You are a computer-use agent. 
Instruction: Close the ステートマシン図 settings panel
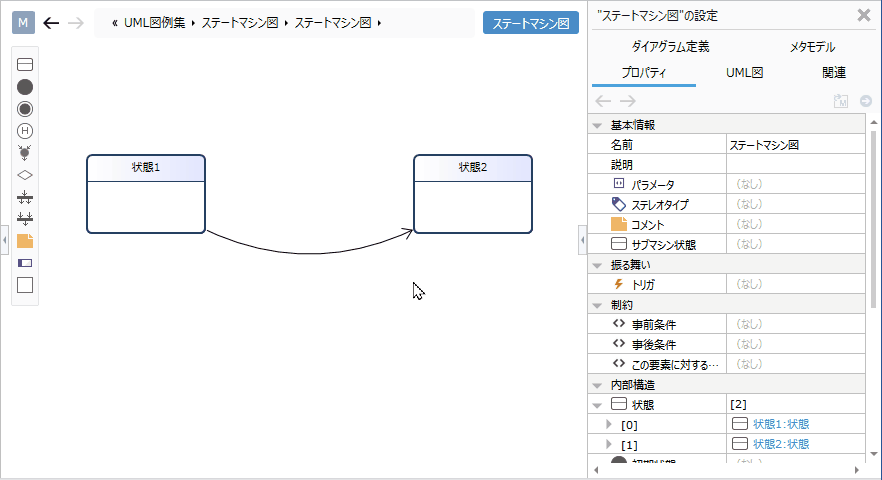coord(864,15)
